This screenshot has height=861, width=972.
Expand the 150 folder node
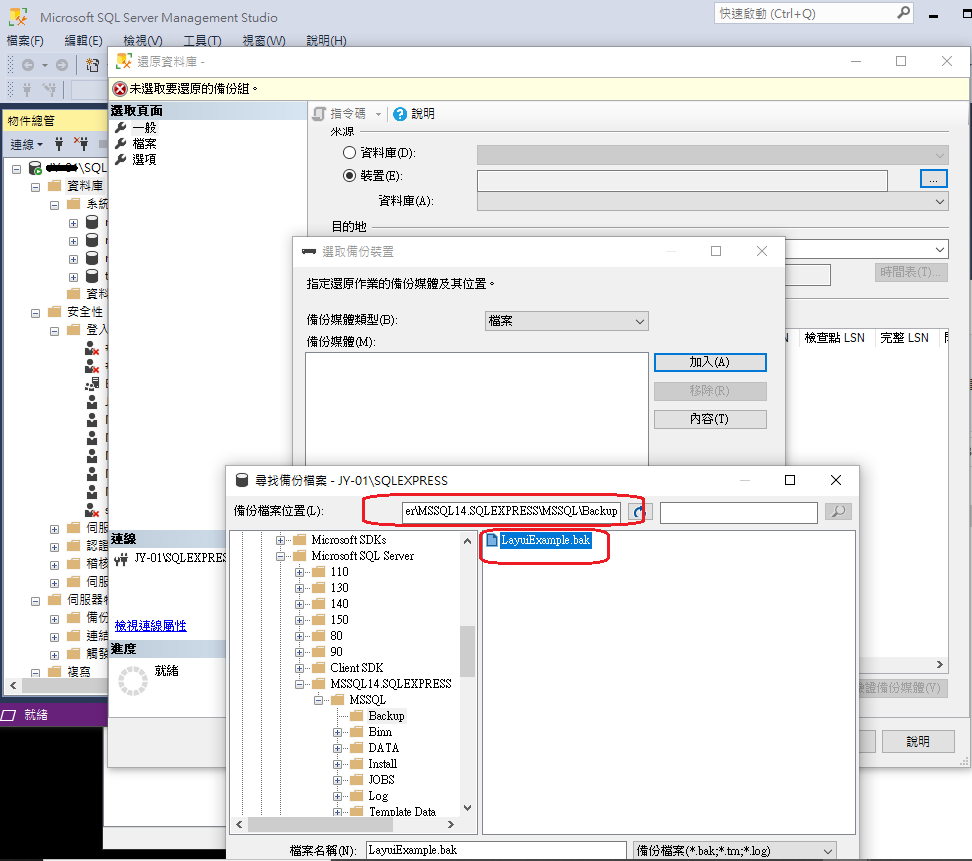click(299, 620)
